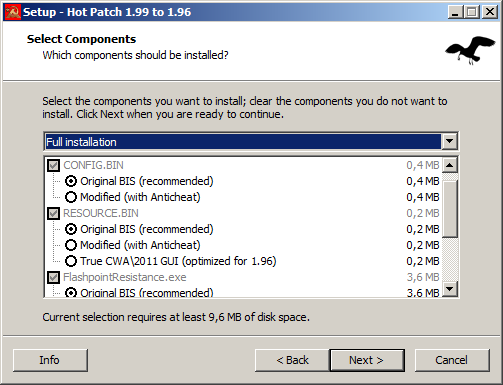Select Modified (with Anticheat) under CONFIG.BIN

coord(71,197)
